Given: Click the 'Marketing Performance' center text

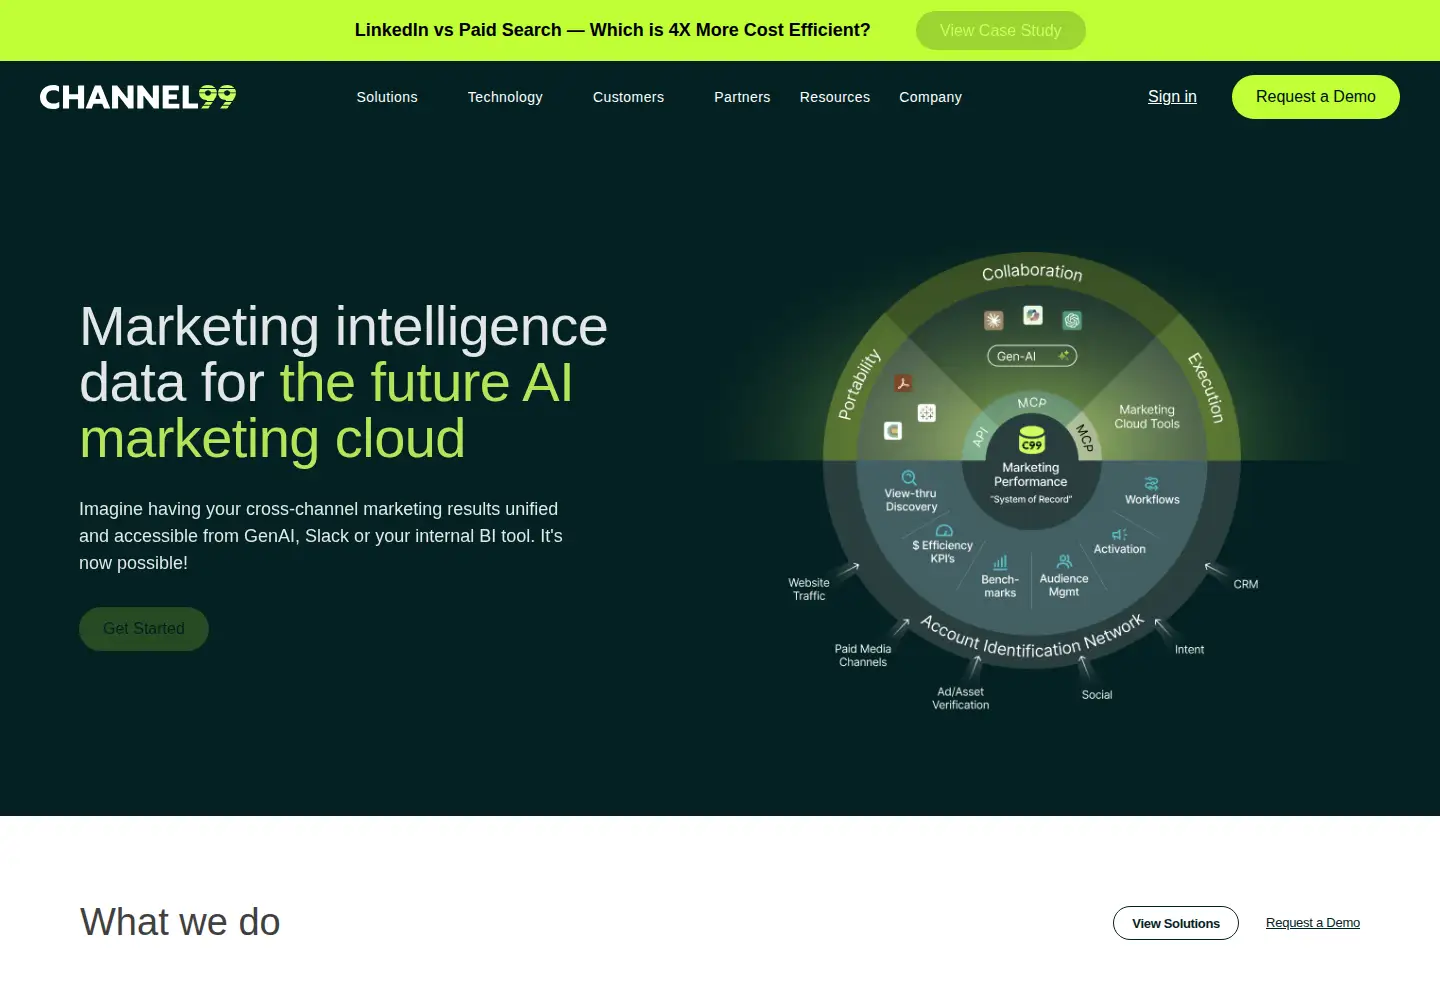Looking at the screenshot, I should [1031, 475].
